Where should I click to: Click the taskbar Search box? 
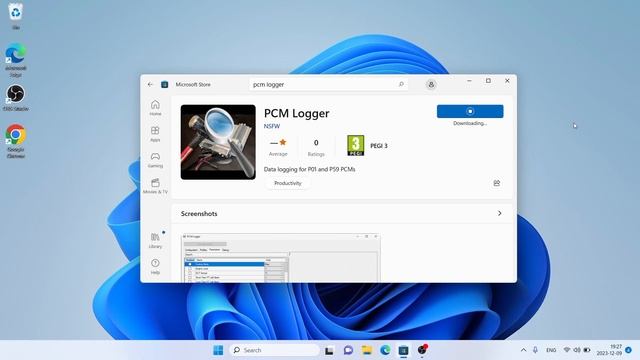coord(275,350)
